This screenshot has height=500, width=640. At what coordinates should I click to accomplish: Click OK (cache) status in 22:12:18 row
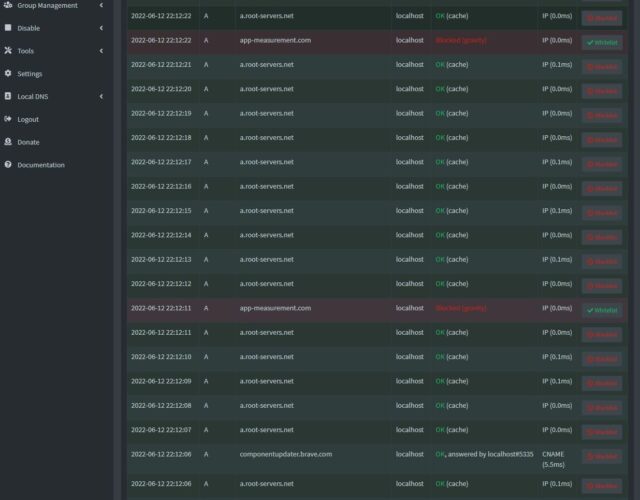click(x=452, y=138)
